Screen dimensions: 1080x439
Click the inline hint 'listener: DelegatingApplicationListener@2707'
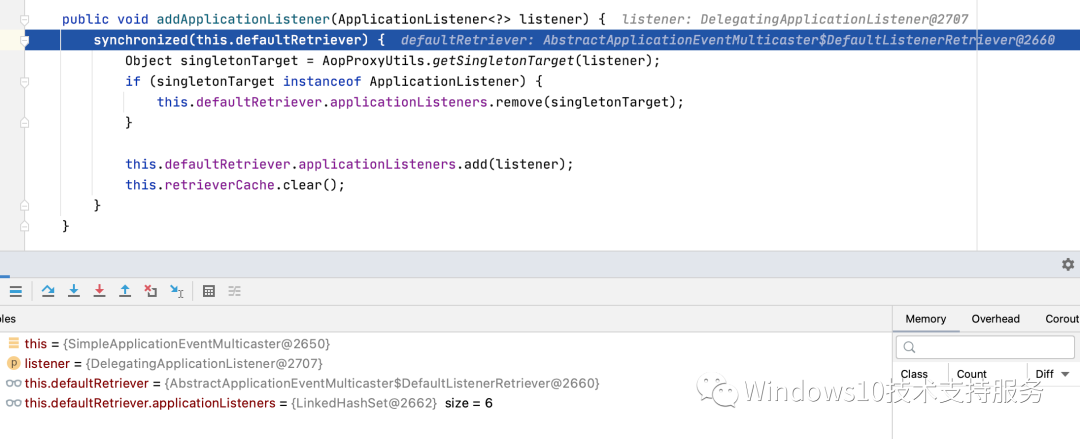[795, 20]
